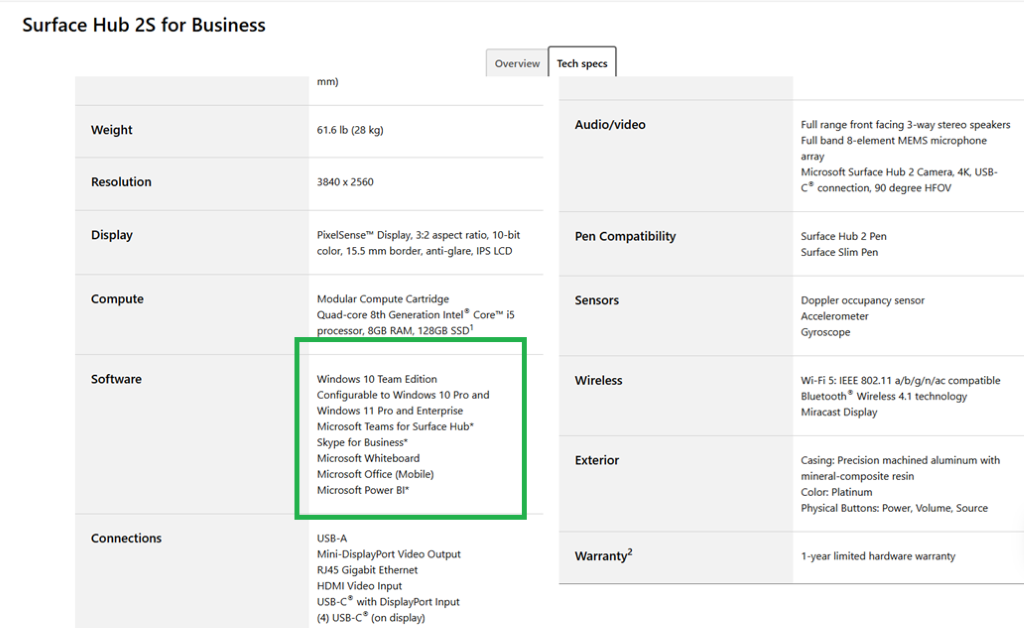Click the Compute row label
Viewport: 1024px width, 628px height.
pos(117,299)
